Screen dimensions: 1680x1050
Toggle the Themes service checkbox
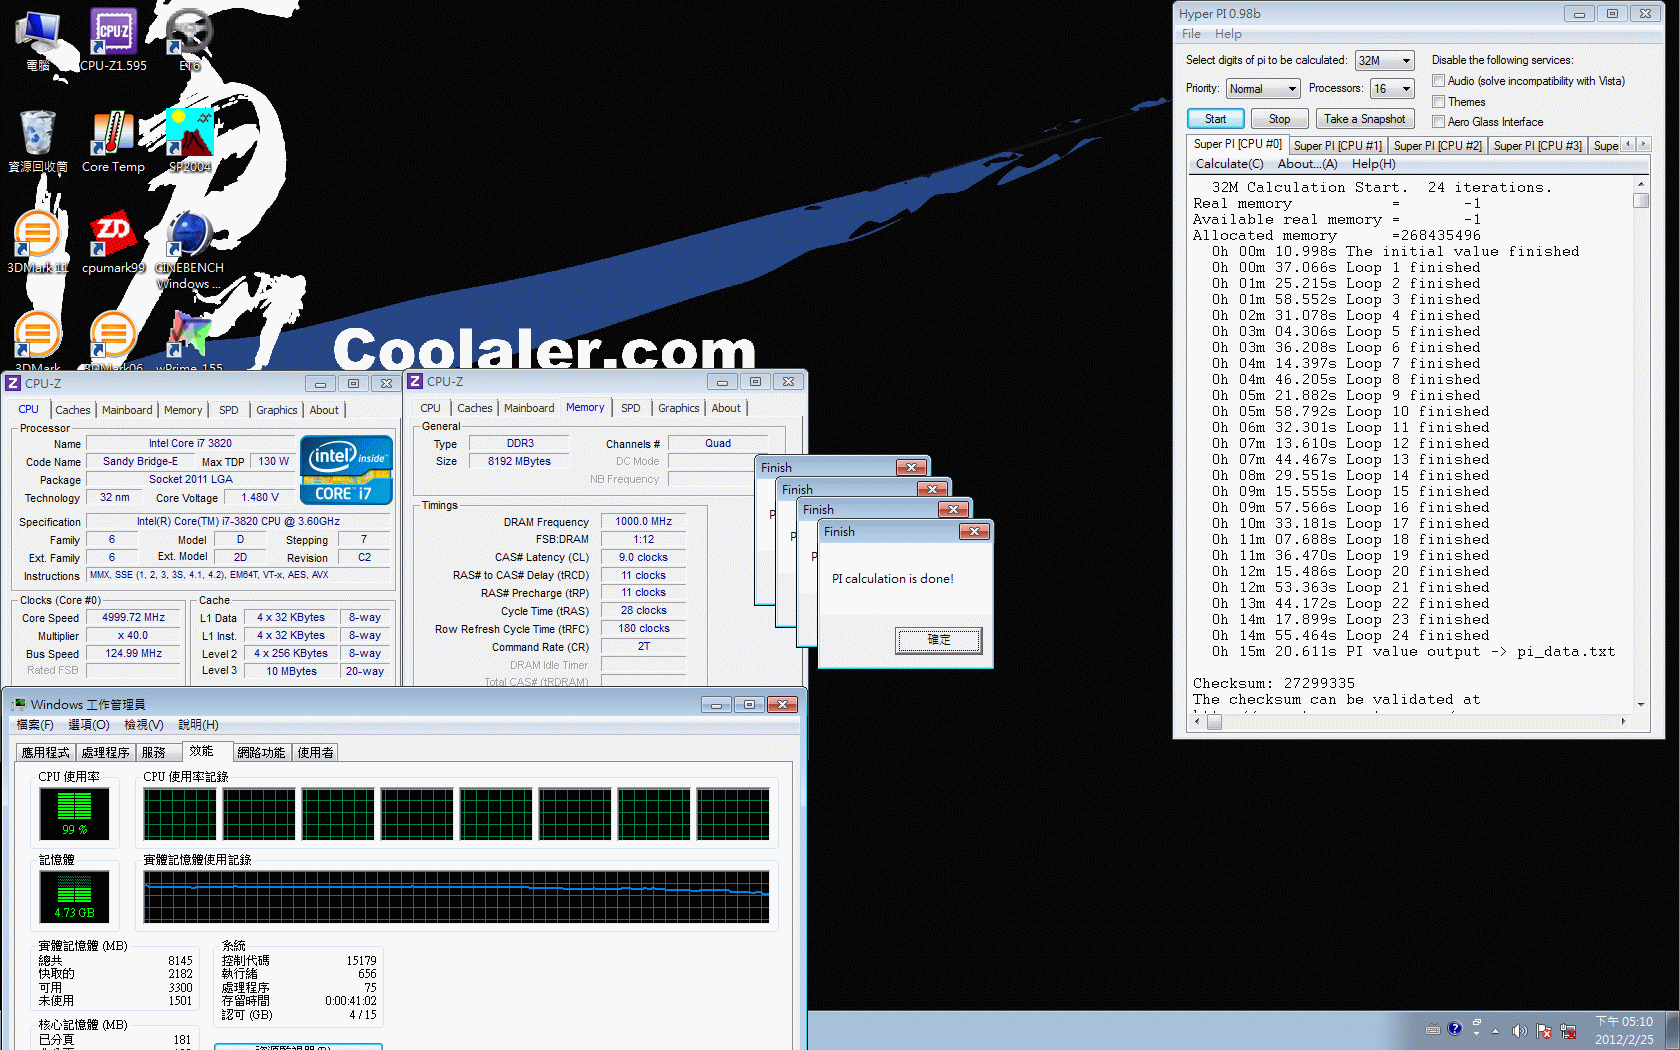coord(1438,102)
